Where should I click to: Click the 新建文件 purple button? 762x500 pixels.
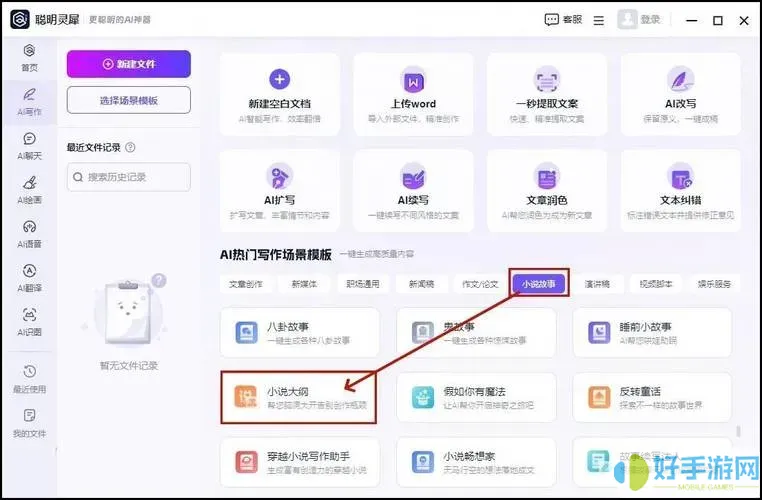[129, 64]
